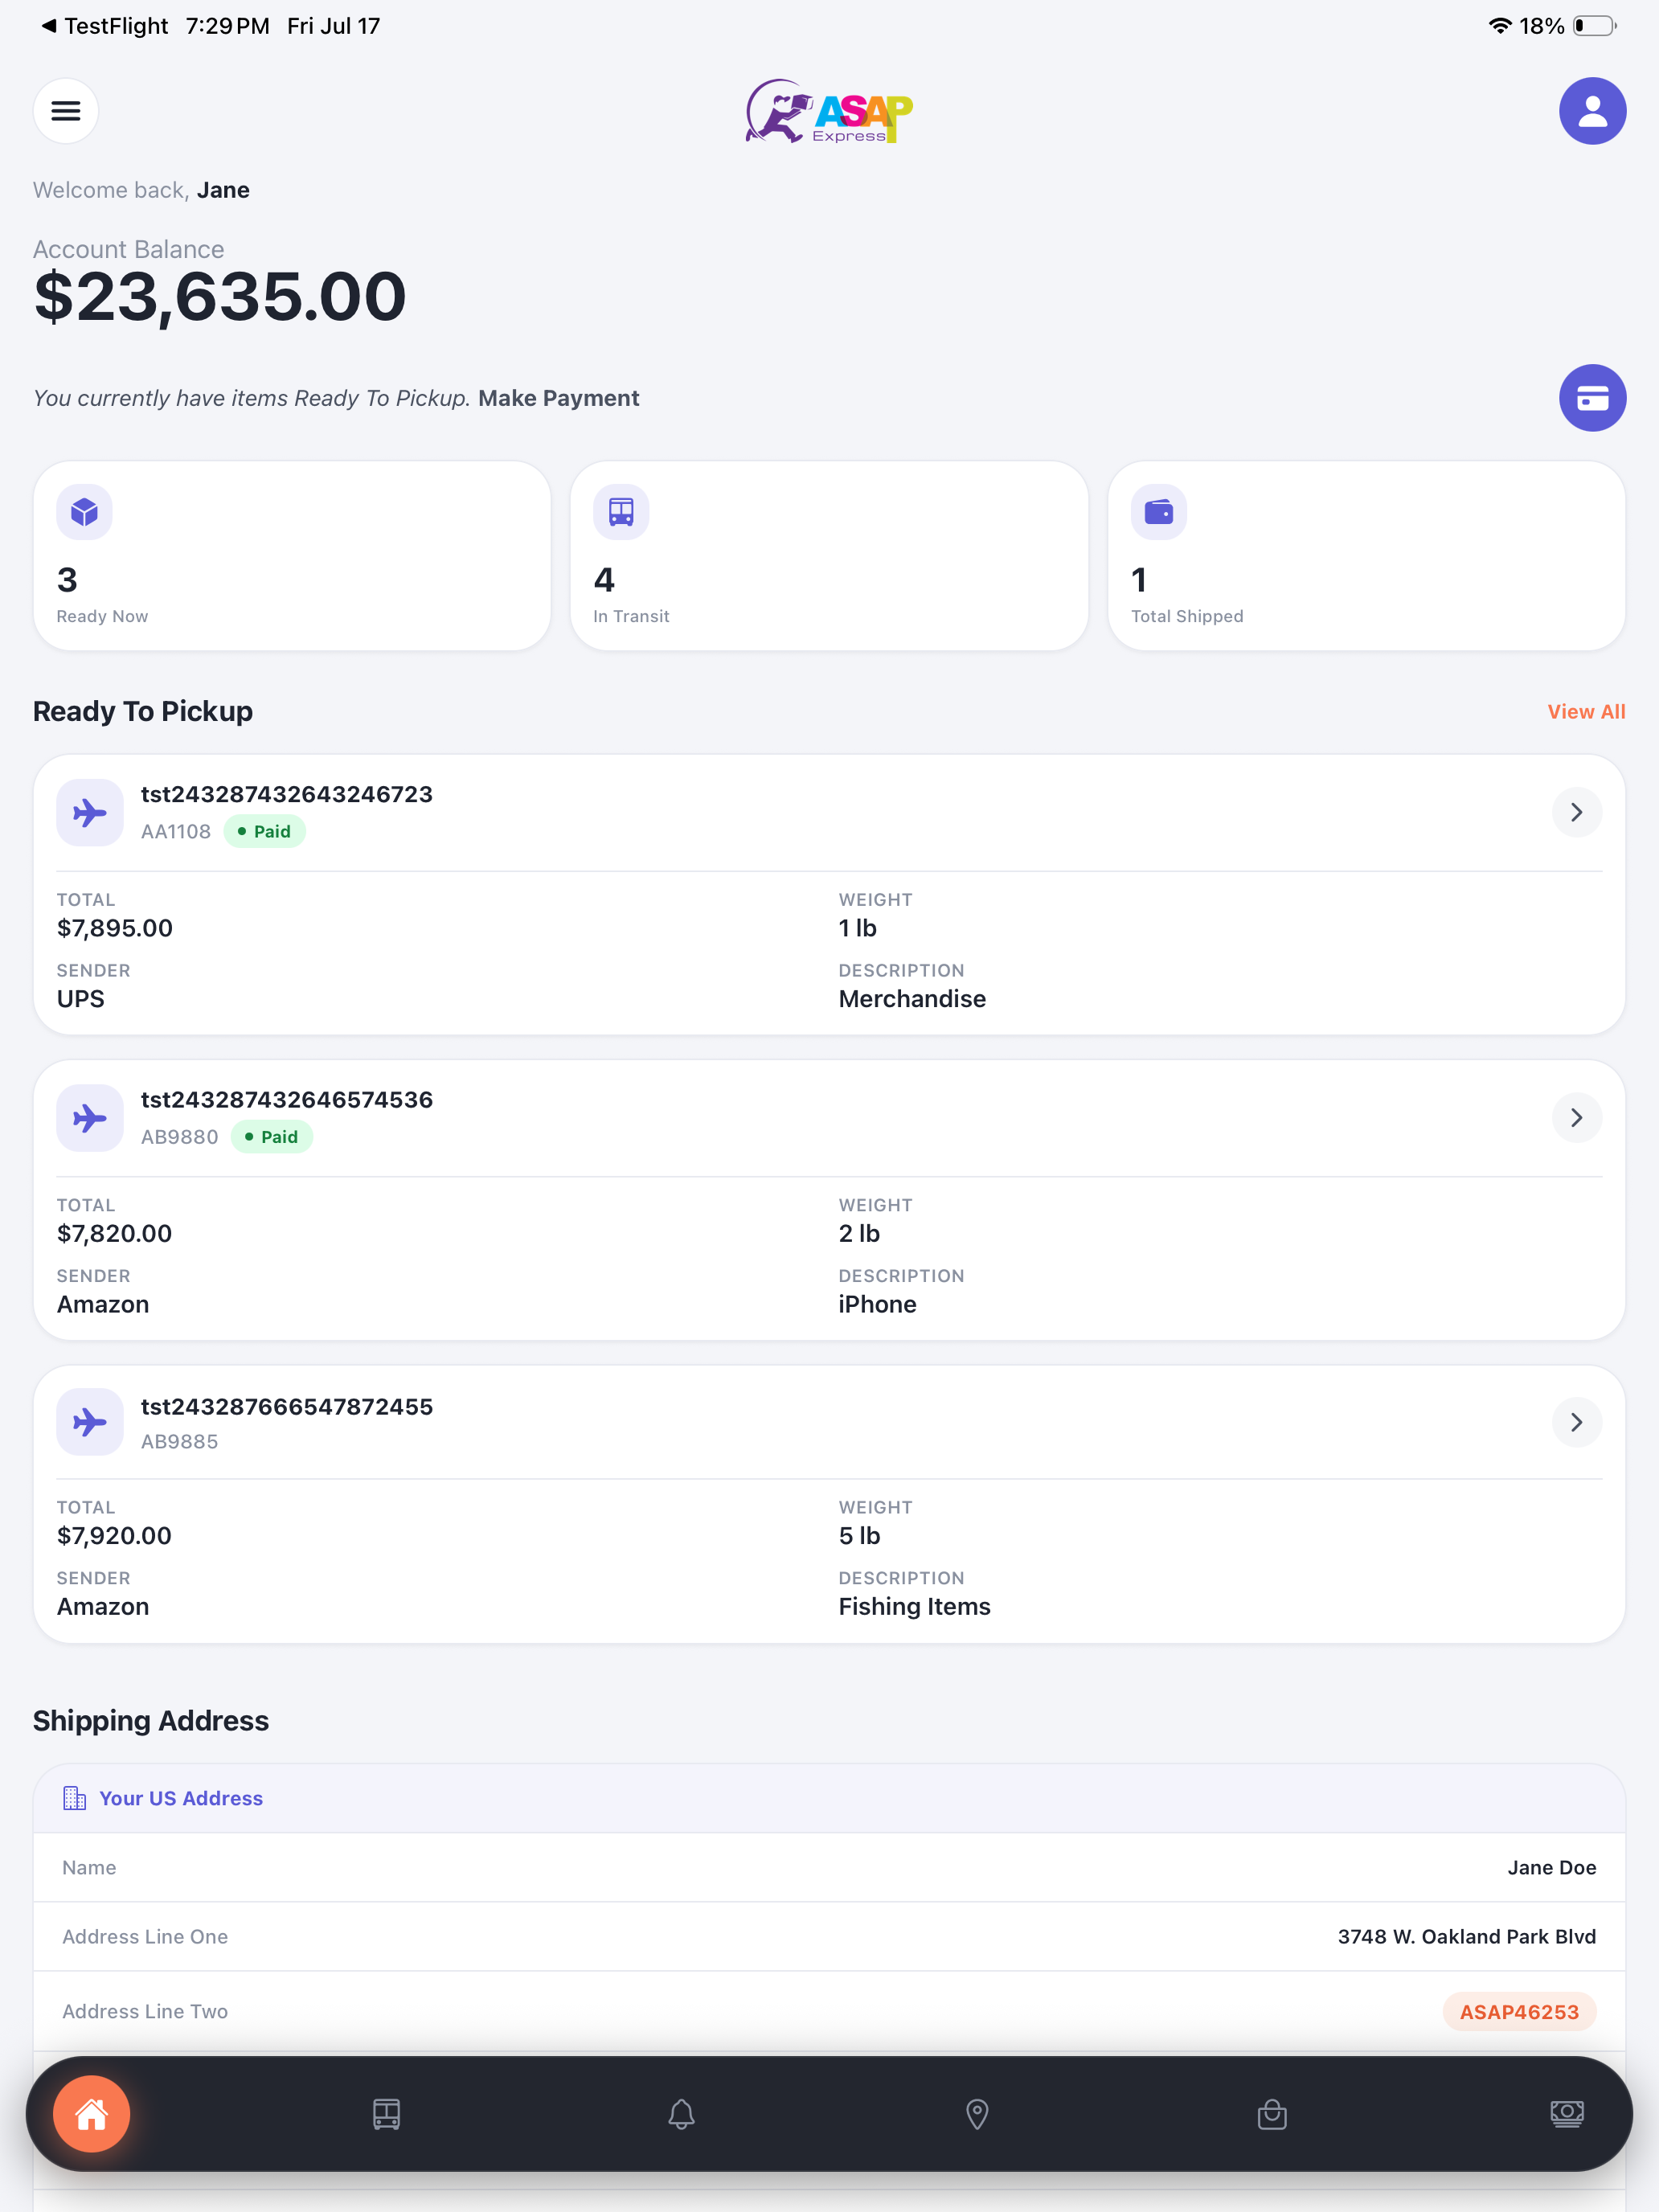
Task: Expand package tst243287666547872455 details chevron
Action: (x=1577, y=1422)
